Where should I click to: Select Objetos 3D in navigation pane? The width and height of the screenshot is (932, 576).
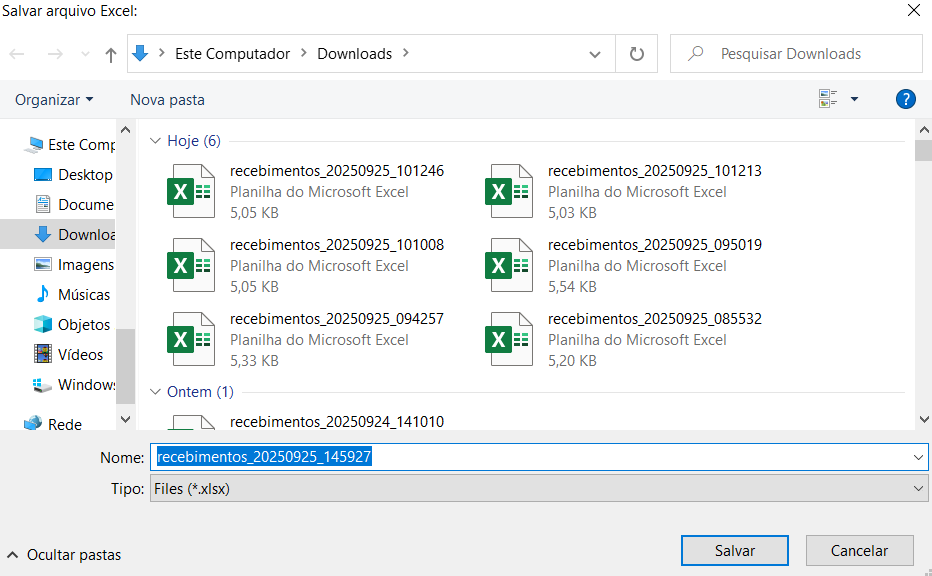pyautogui.click(x=83, y=325)
